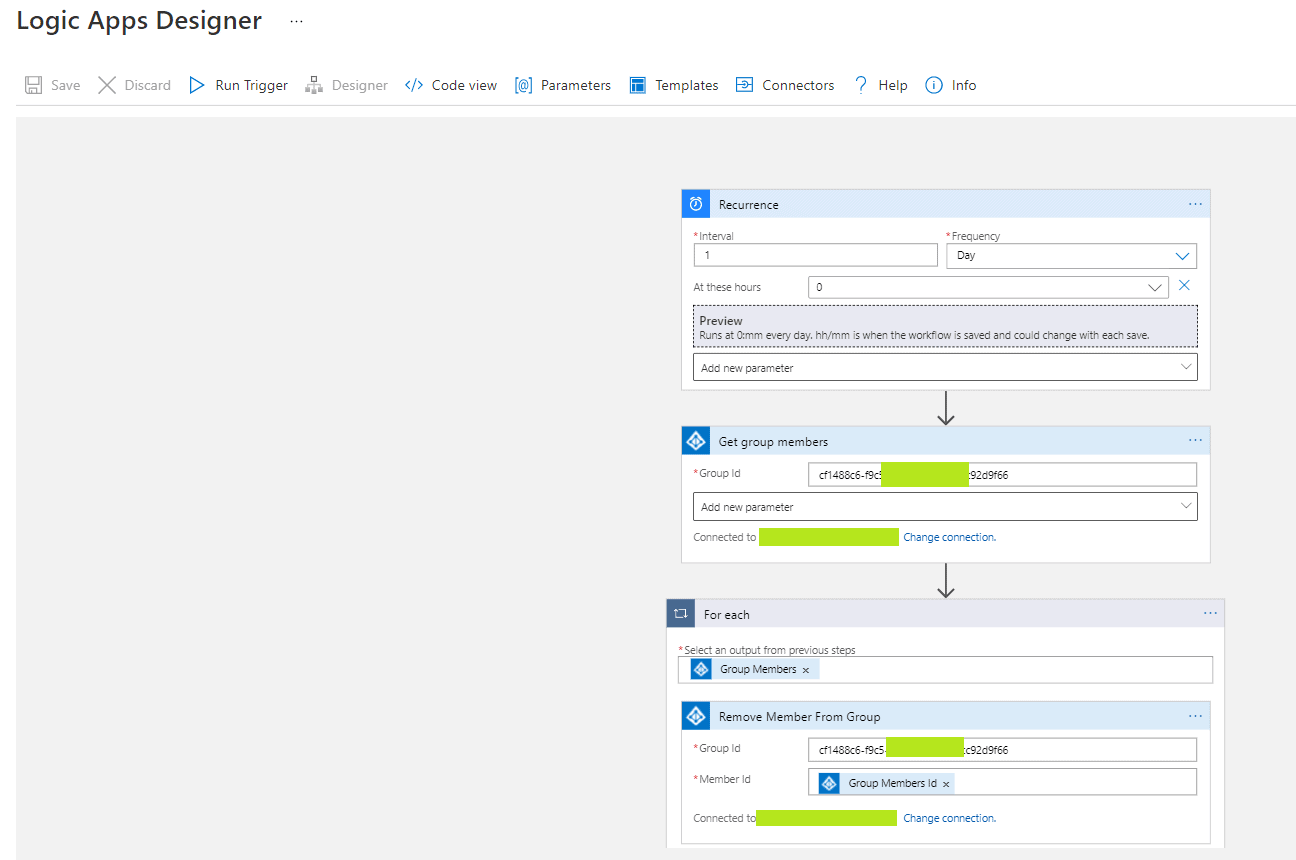Click the Get group members Azure AD icon
Screen dimensions: 1296x860
click(x=696, y=441)
